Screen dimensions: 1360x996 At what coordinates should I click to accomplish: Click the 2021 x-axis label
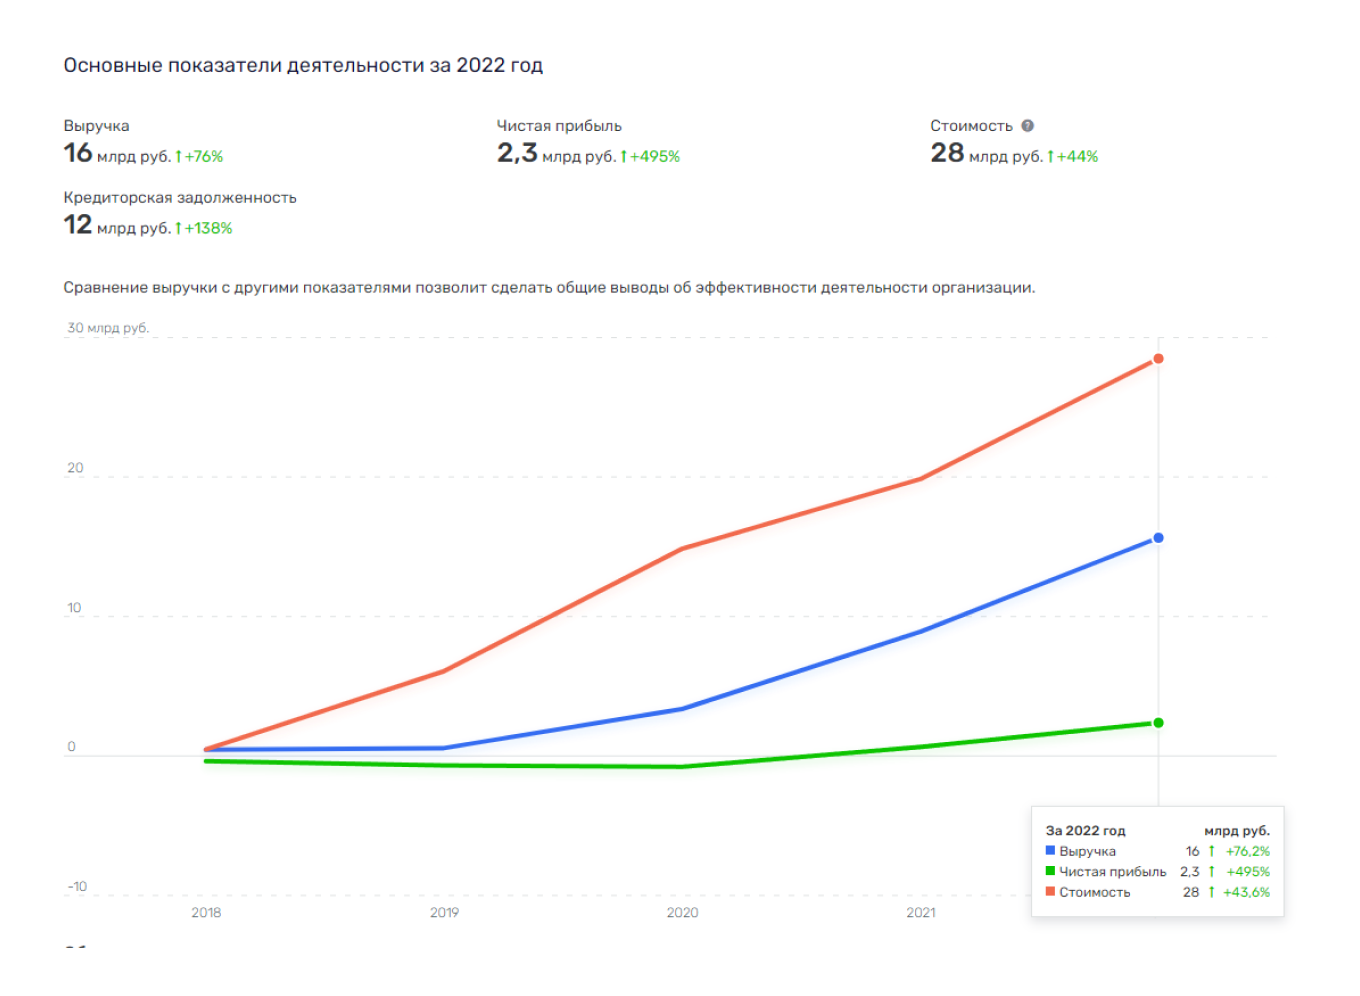[x=921, y=912]
